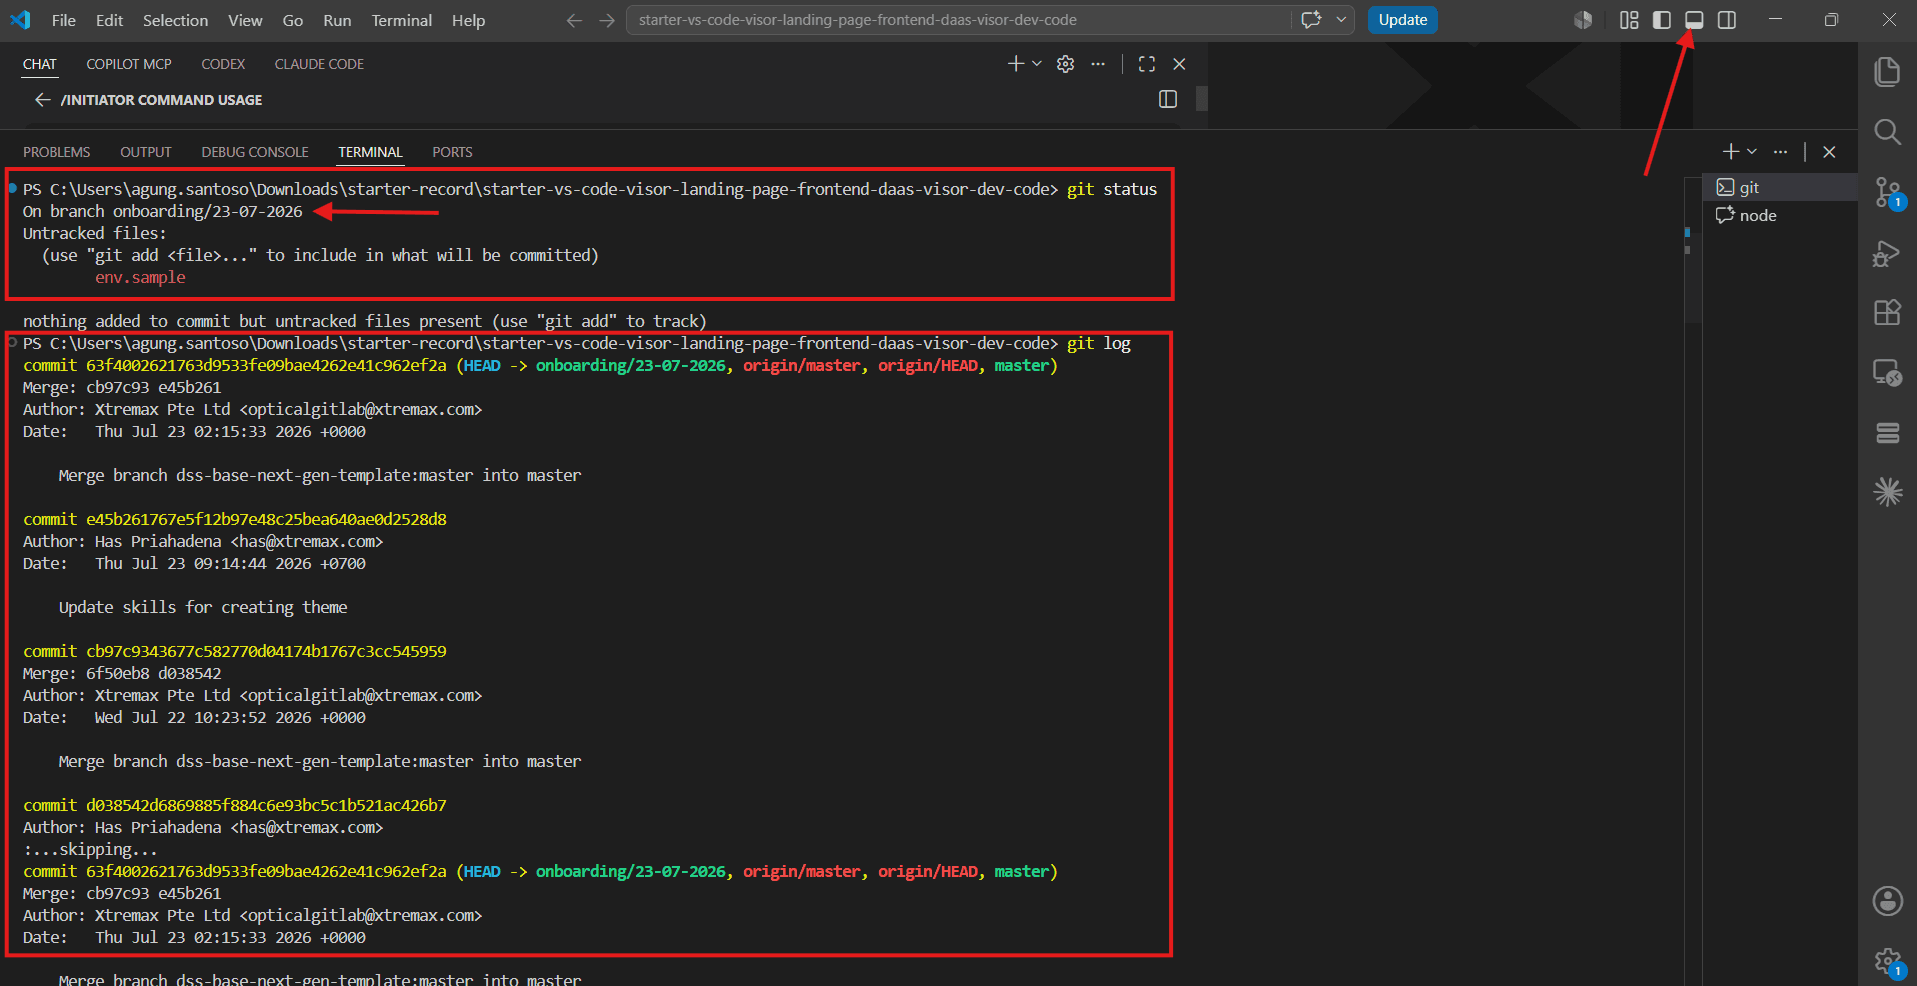The image size is (1917, 986).
Task: Click the blue Update button
Action: (1403, 20)
